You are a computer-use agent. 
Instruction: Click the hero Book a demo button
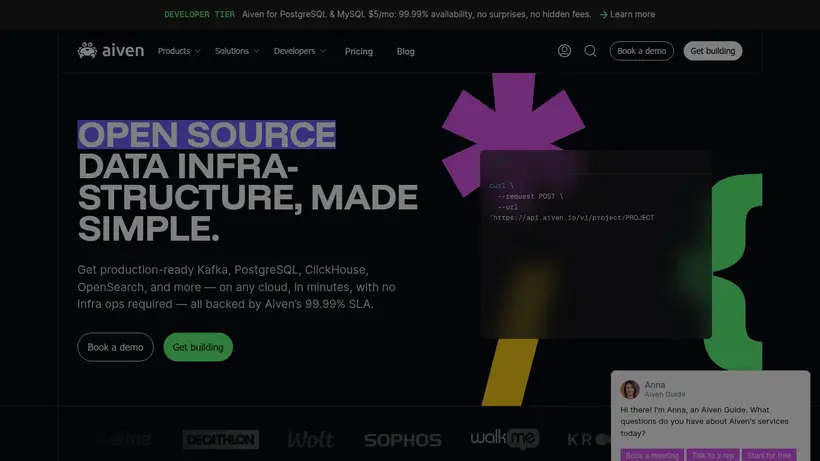(x=115, y=347)
